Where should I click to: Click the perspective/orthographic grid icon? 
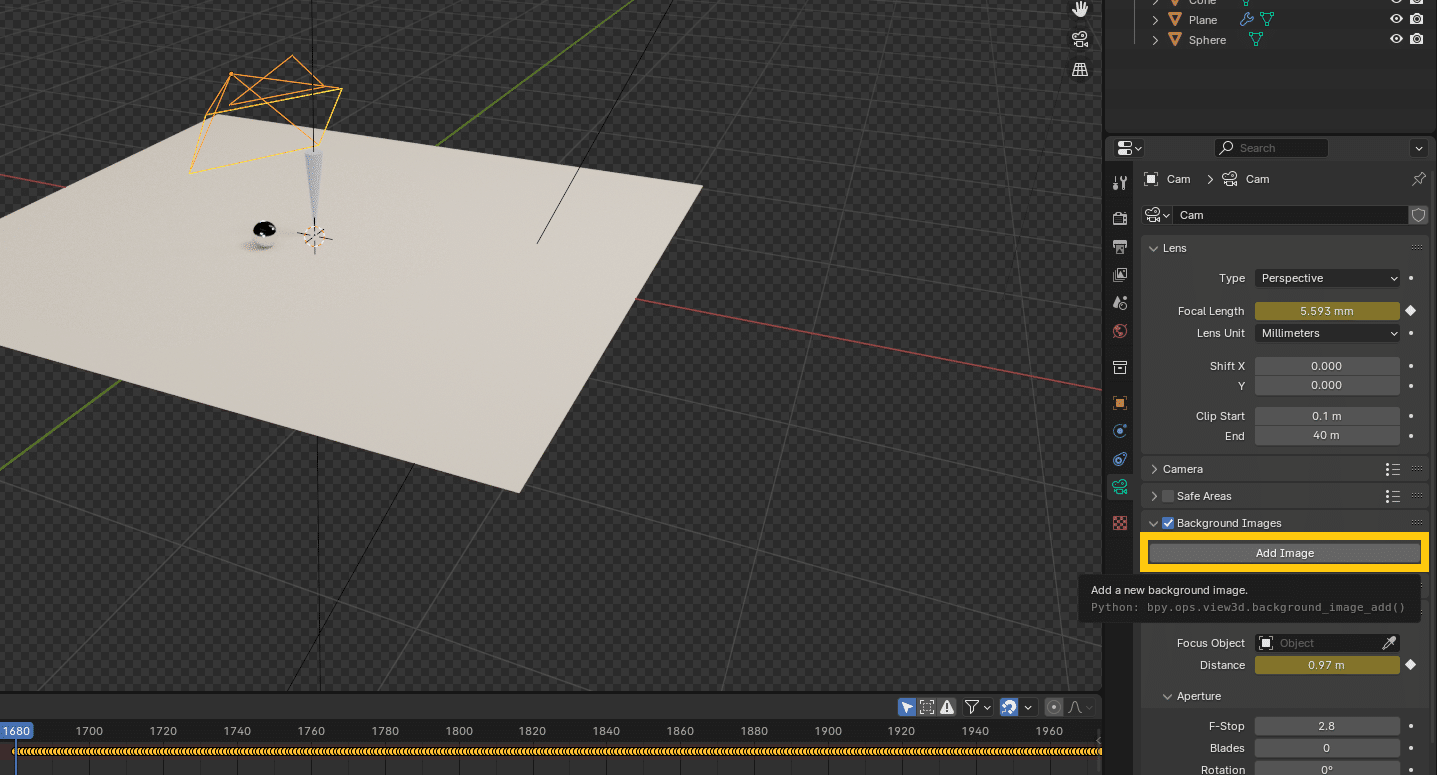point(1079,69)
